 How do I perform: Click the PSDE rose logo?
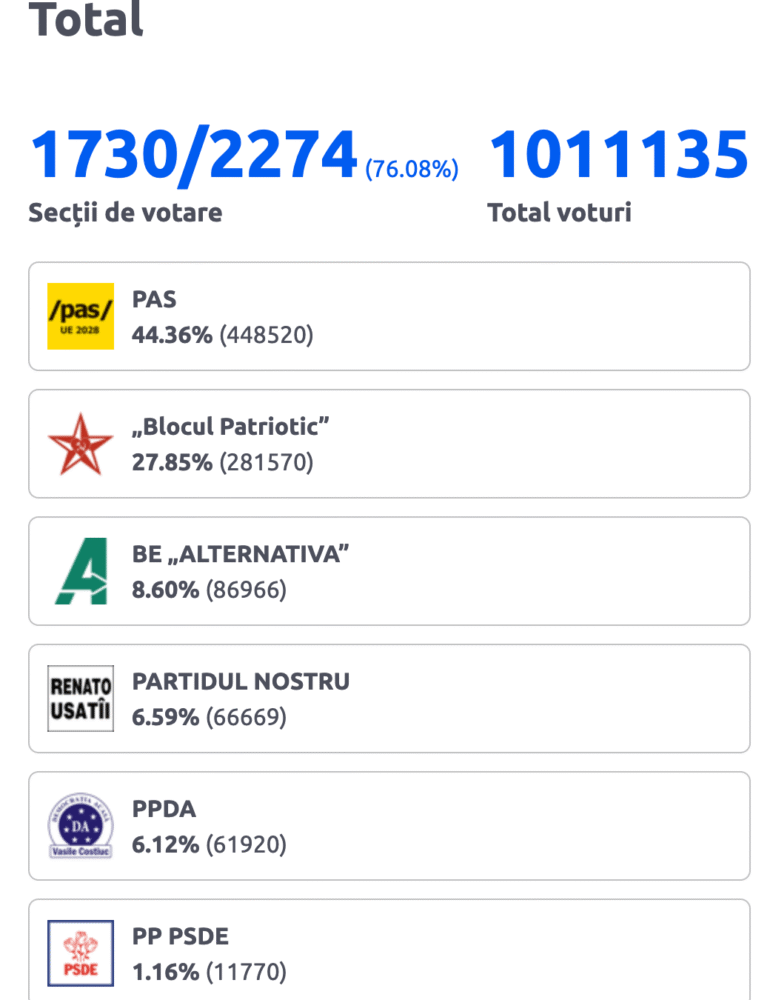(x=80, y=953)
